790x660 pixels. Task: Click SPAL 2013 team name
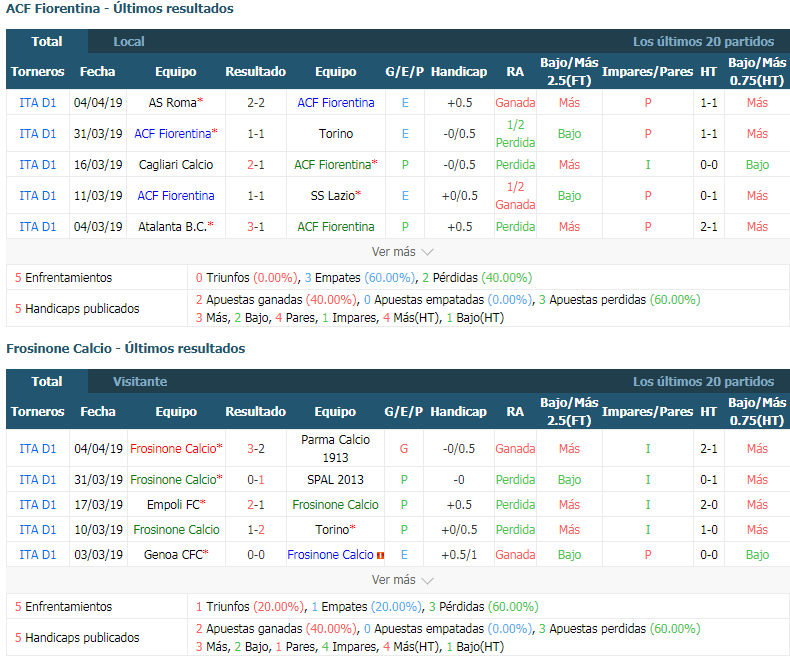(x=336, y=480)
